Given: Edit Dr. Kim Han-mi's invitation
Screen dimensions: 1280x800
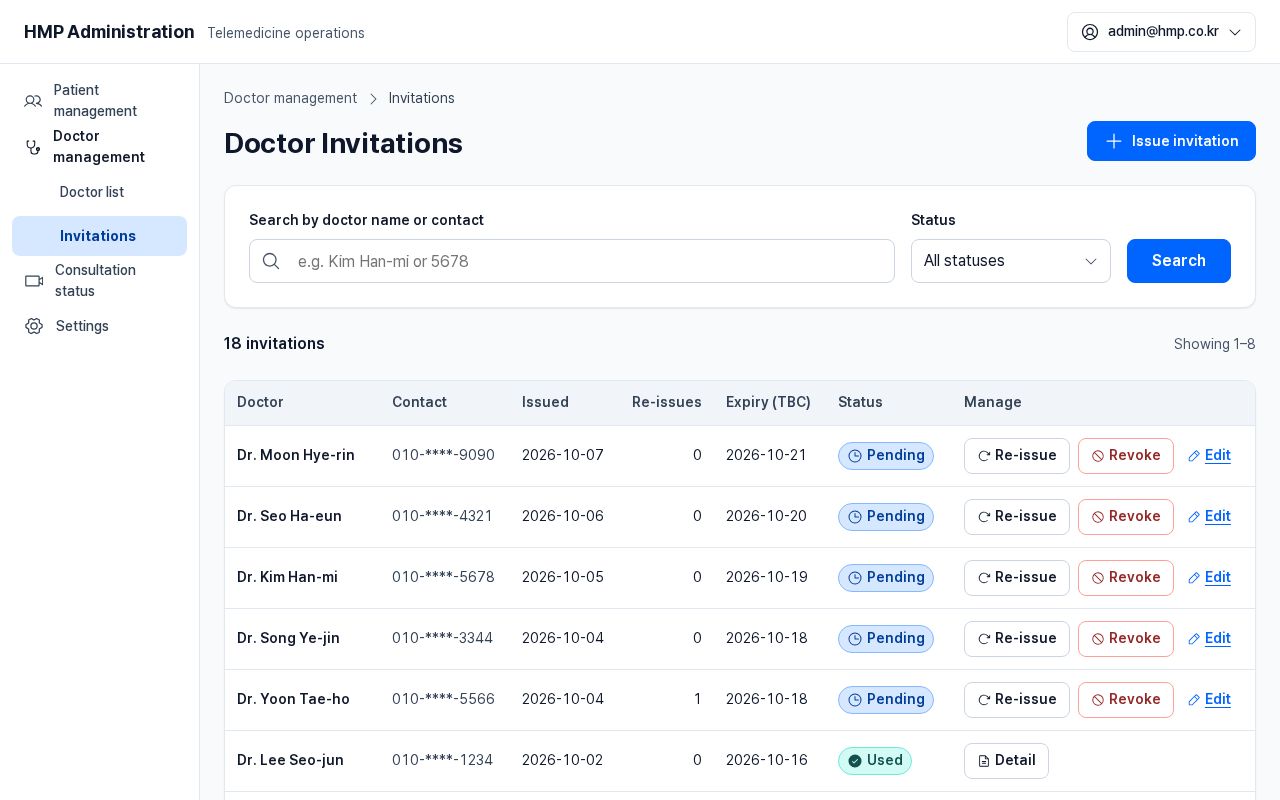Looking at the screenshot, I should [1209, 578].
